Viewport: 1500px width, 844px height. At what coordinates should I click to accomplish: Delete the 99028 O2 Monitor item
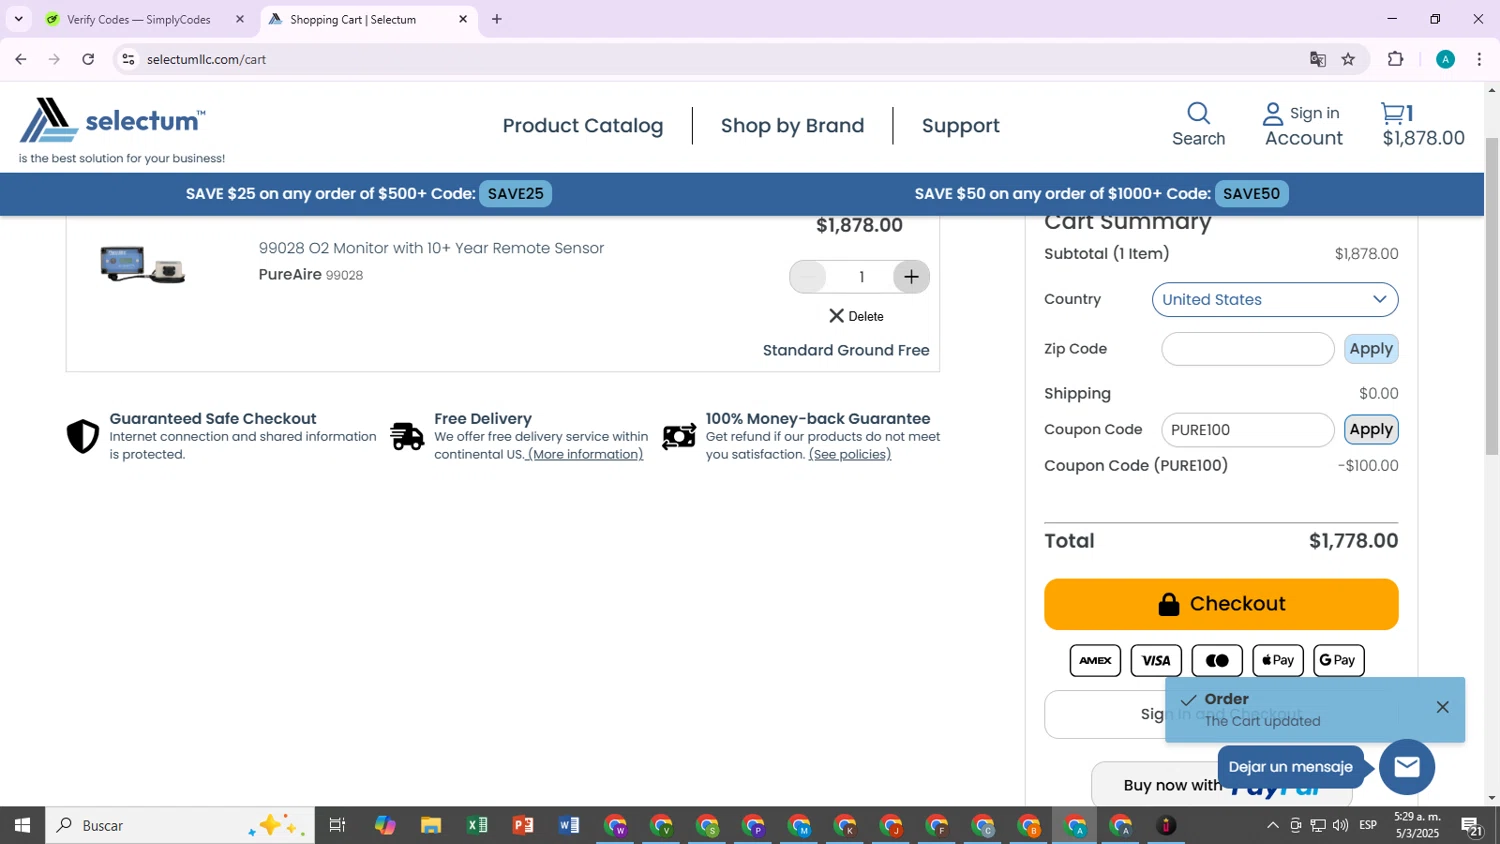coord(856,316)
